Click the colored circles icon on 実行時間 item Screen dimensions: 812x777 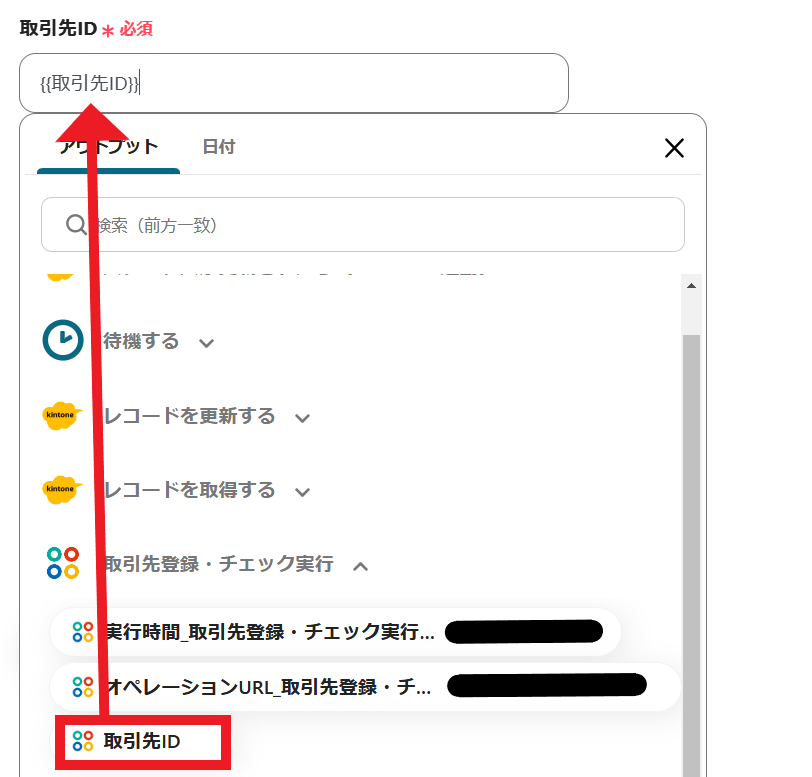pos(83,632)
